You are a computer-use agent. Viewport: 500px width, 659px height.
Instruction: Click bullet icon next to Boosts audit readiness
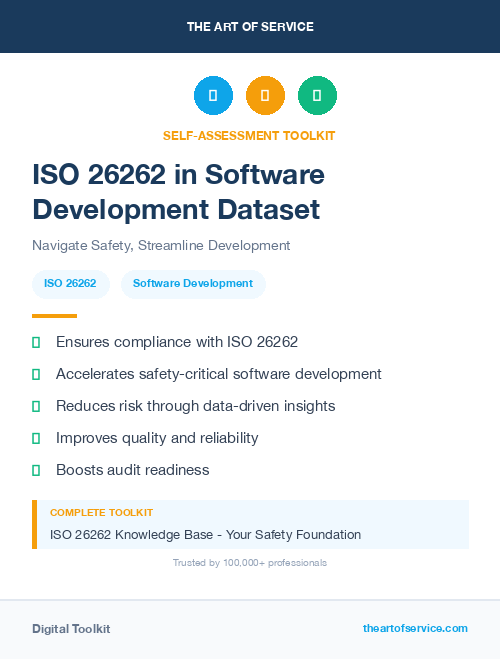pos(36,470)
